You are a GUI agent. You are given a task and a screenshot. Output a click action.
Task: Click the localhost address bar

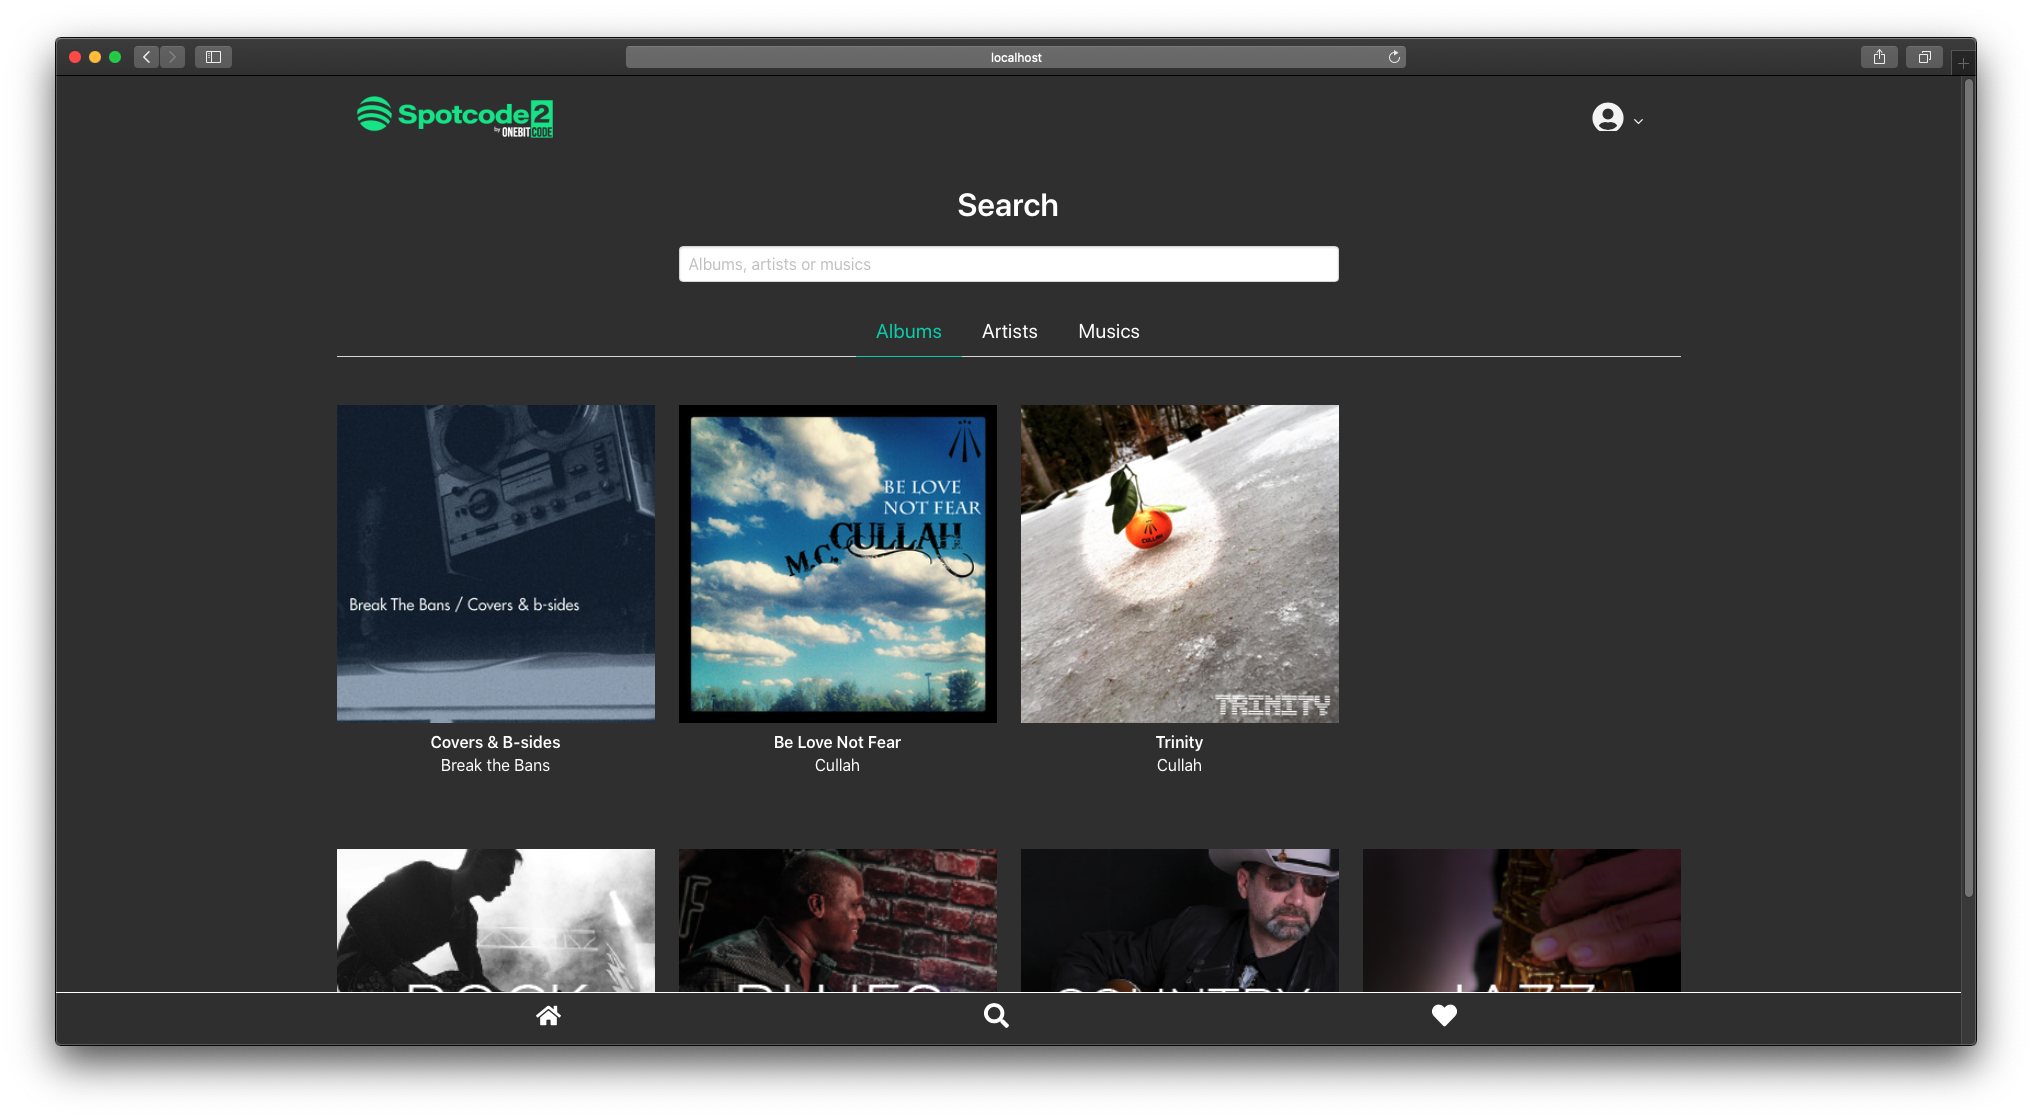click(x=1015, y=57)
